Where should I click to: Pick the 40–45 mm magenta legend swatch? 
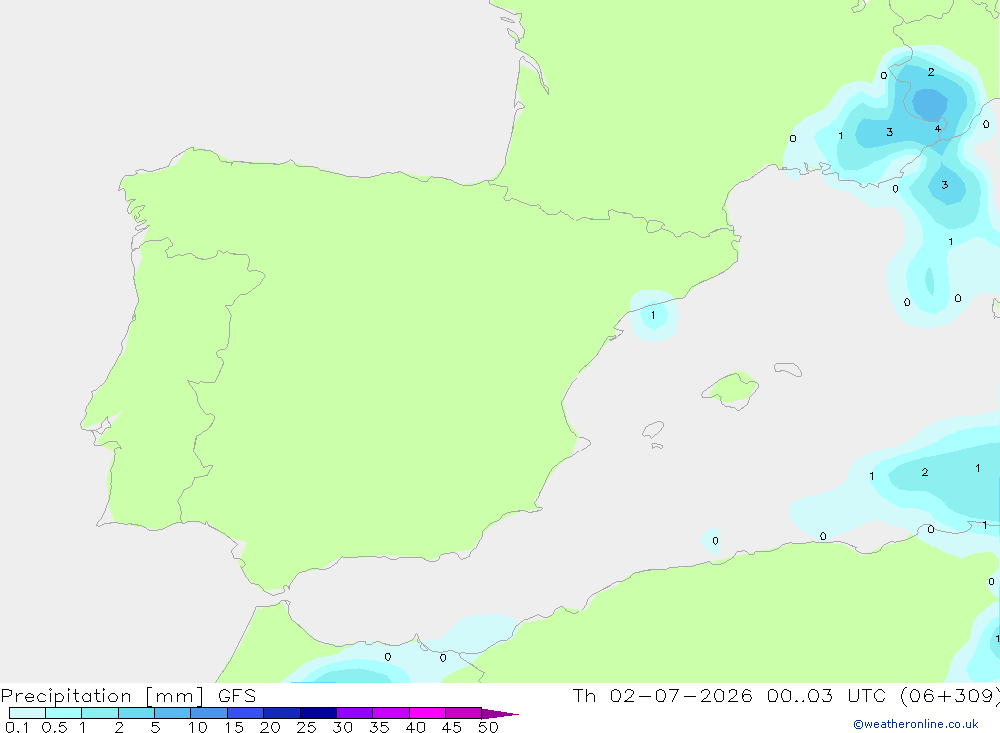(427, 713)
